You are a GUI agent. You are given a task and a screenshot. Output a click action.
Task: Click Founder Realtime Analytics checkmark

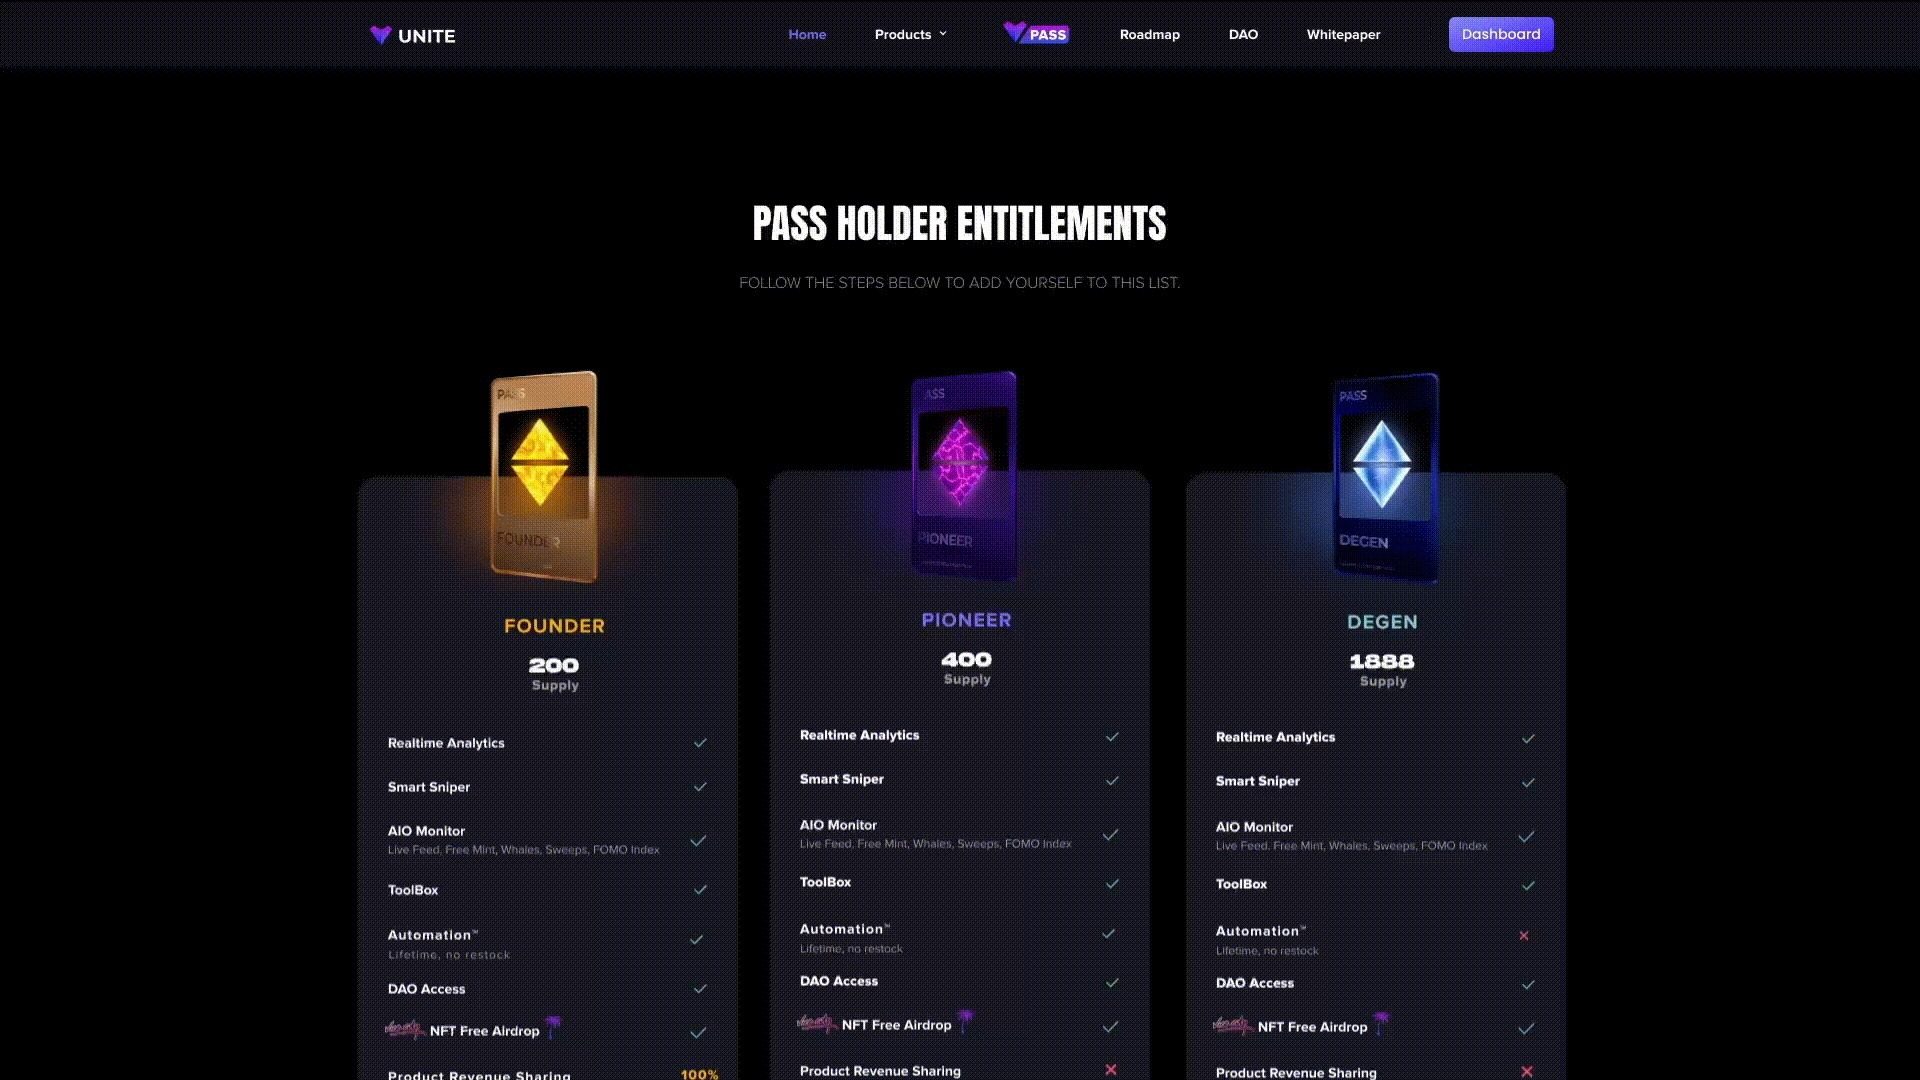coord(700,743)
